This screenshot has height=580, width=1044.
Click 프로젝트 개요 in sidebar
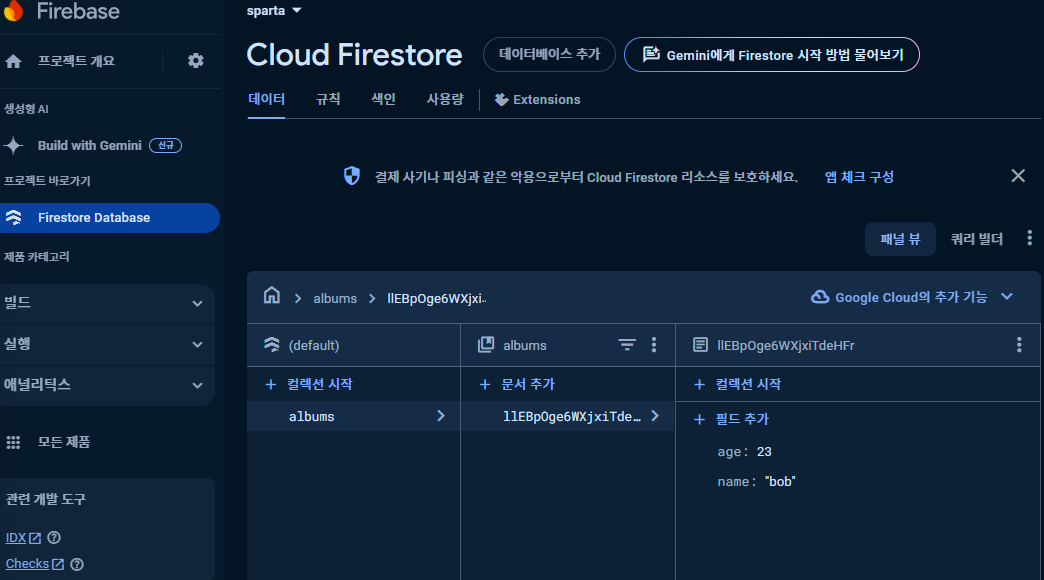[76, 61]
